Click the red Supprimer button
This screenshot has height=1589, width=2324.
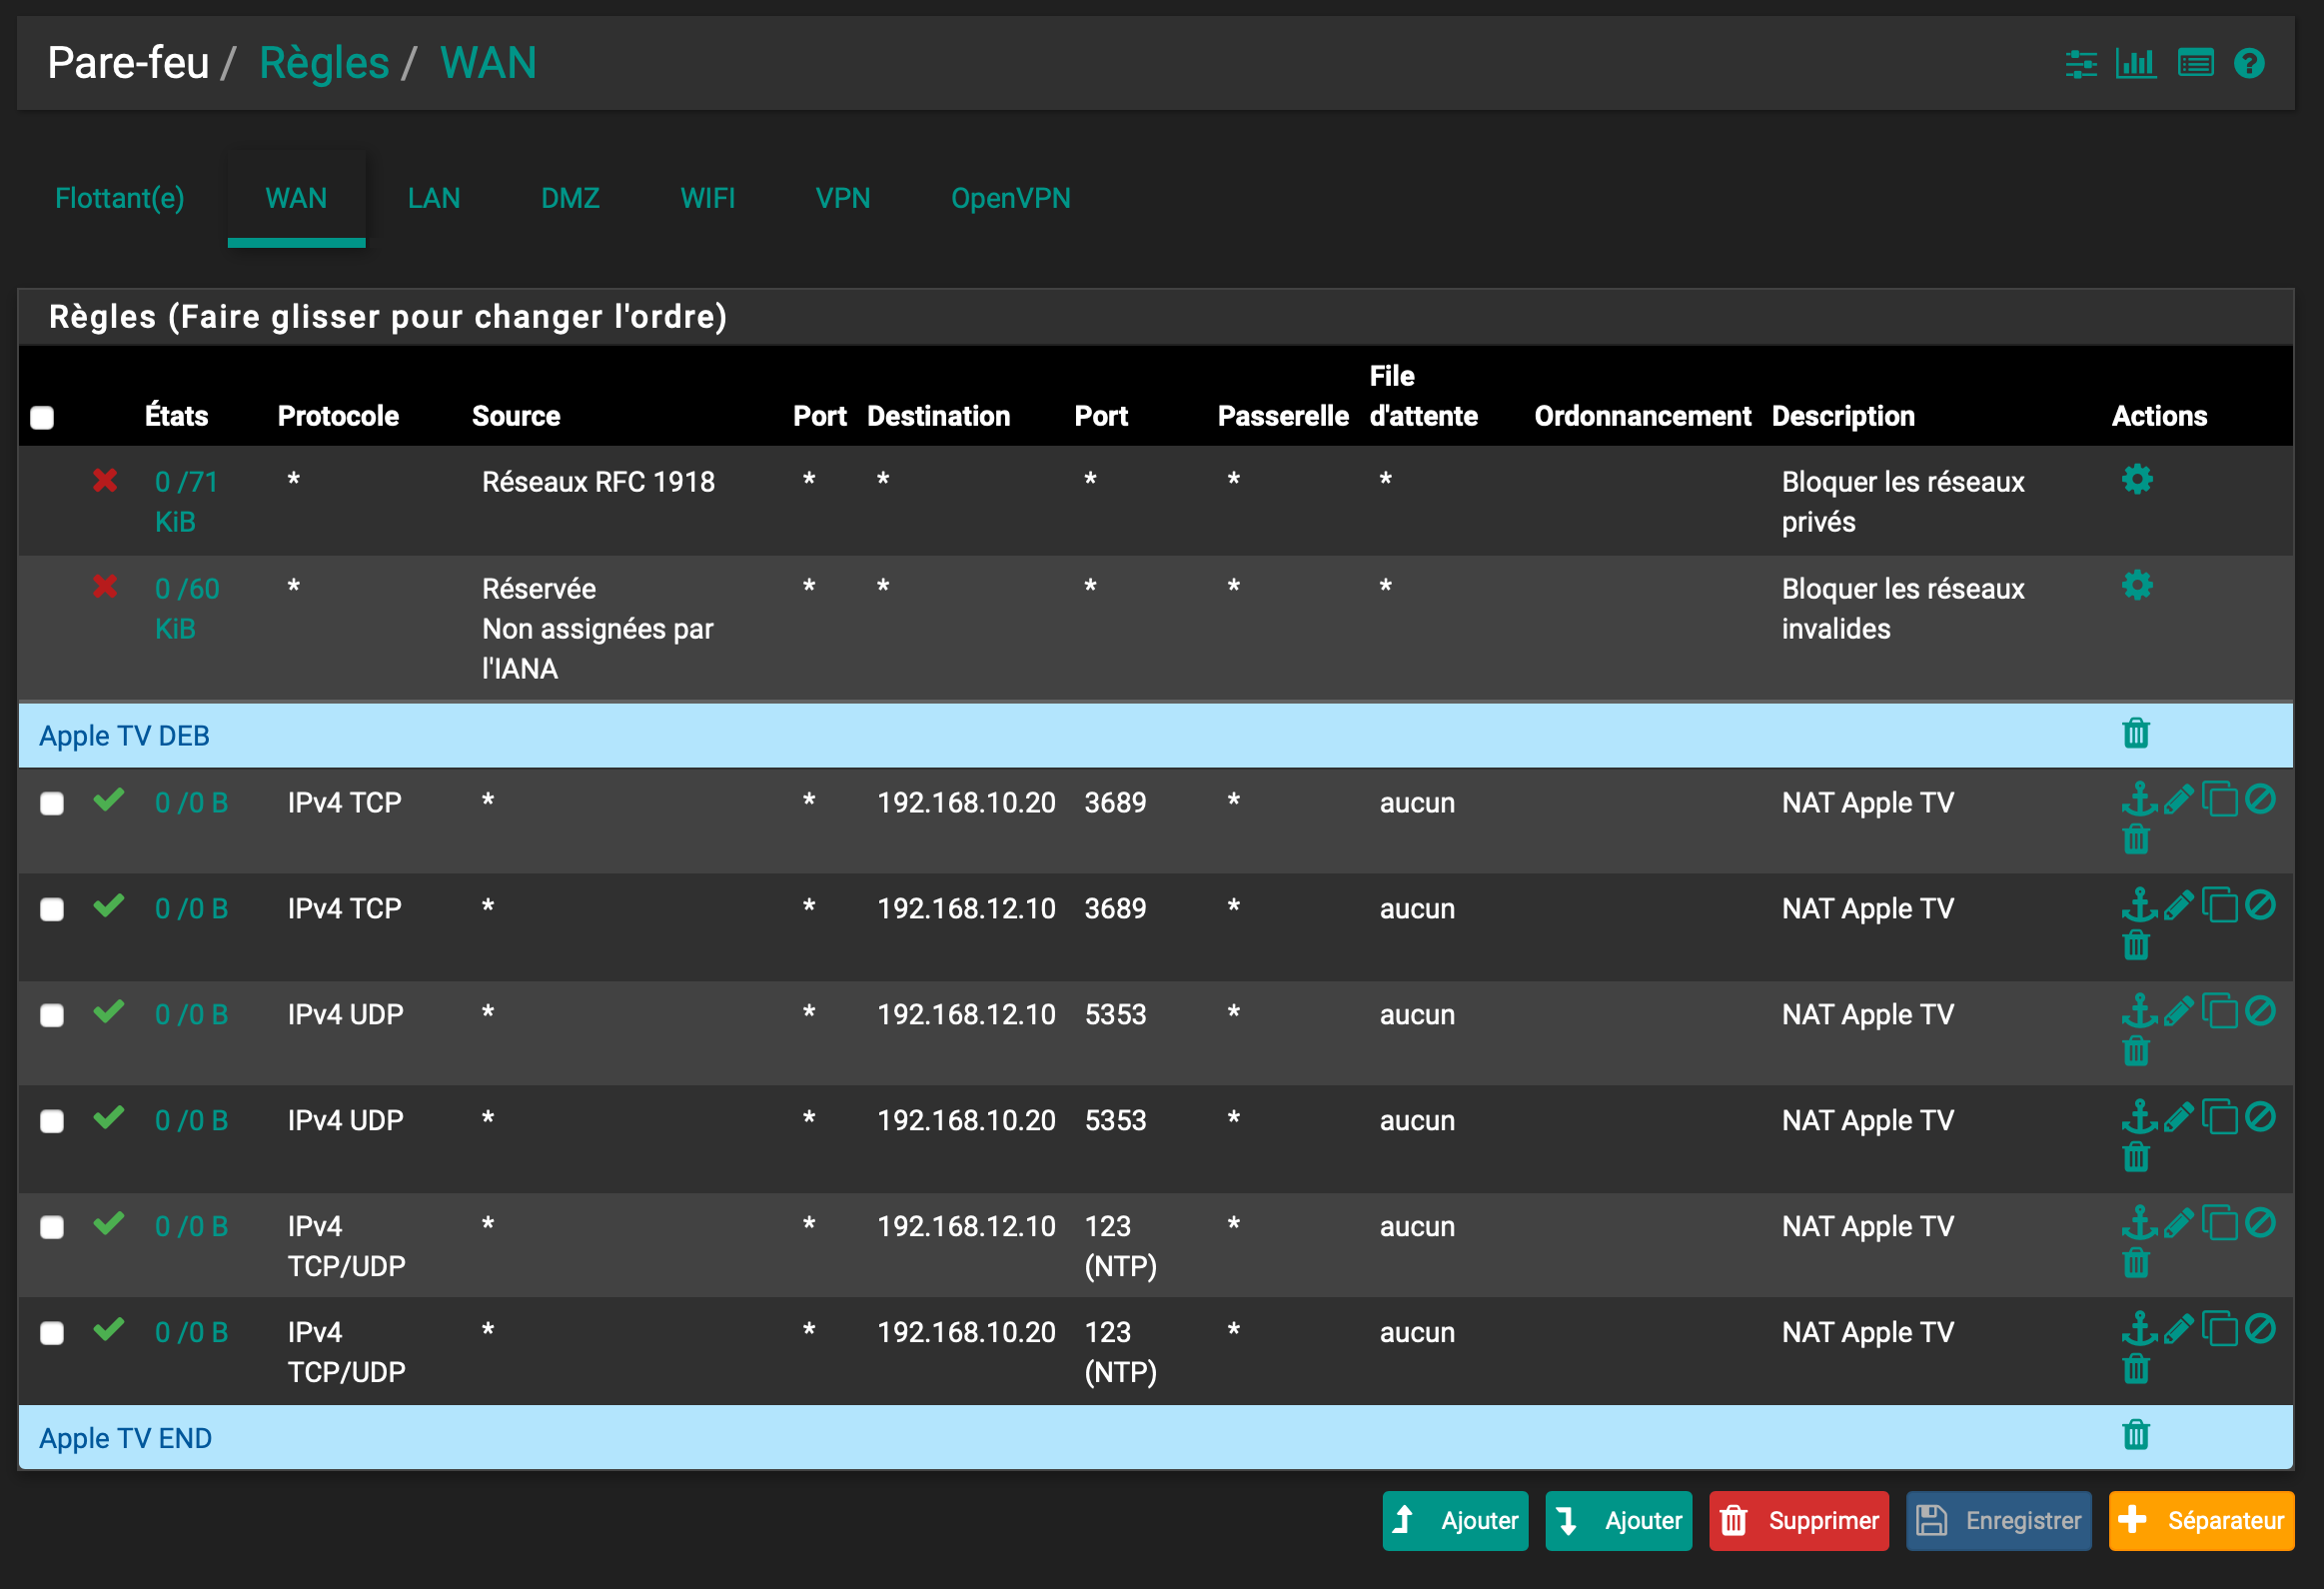coord(1798,1521)
